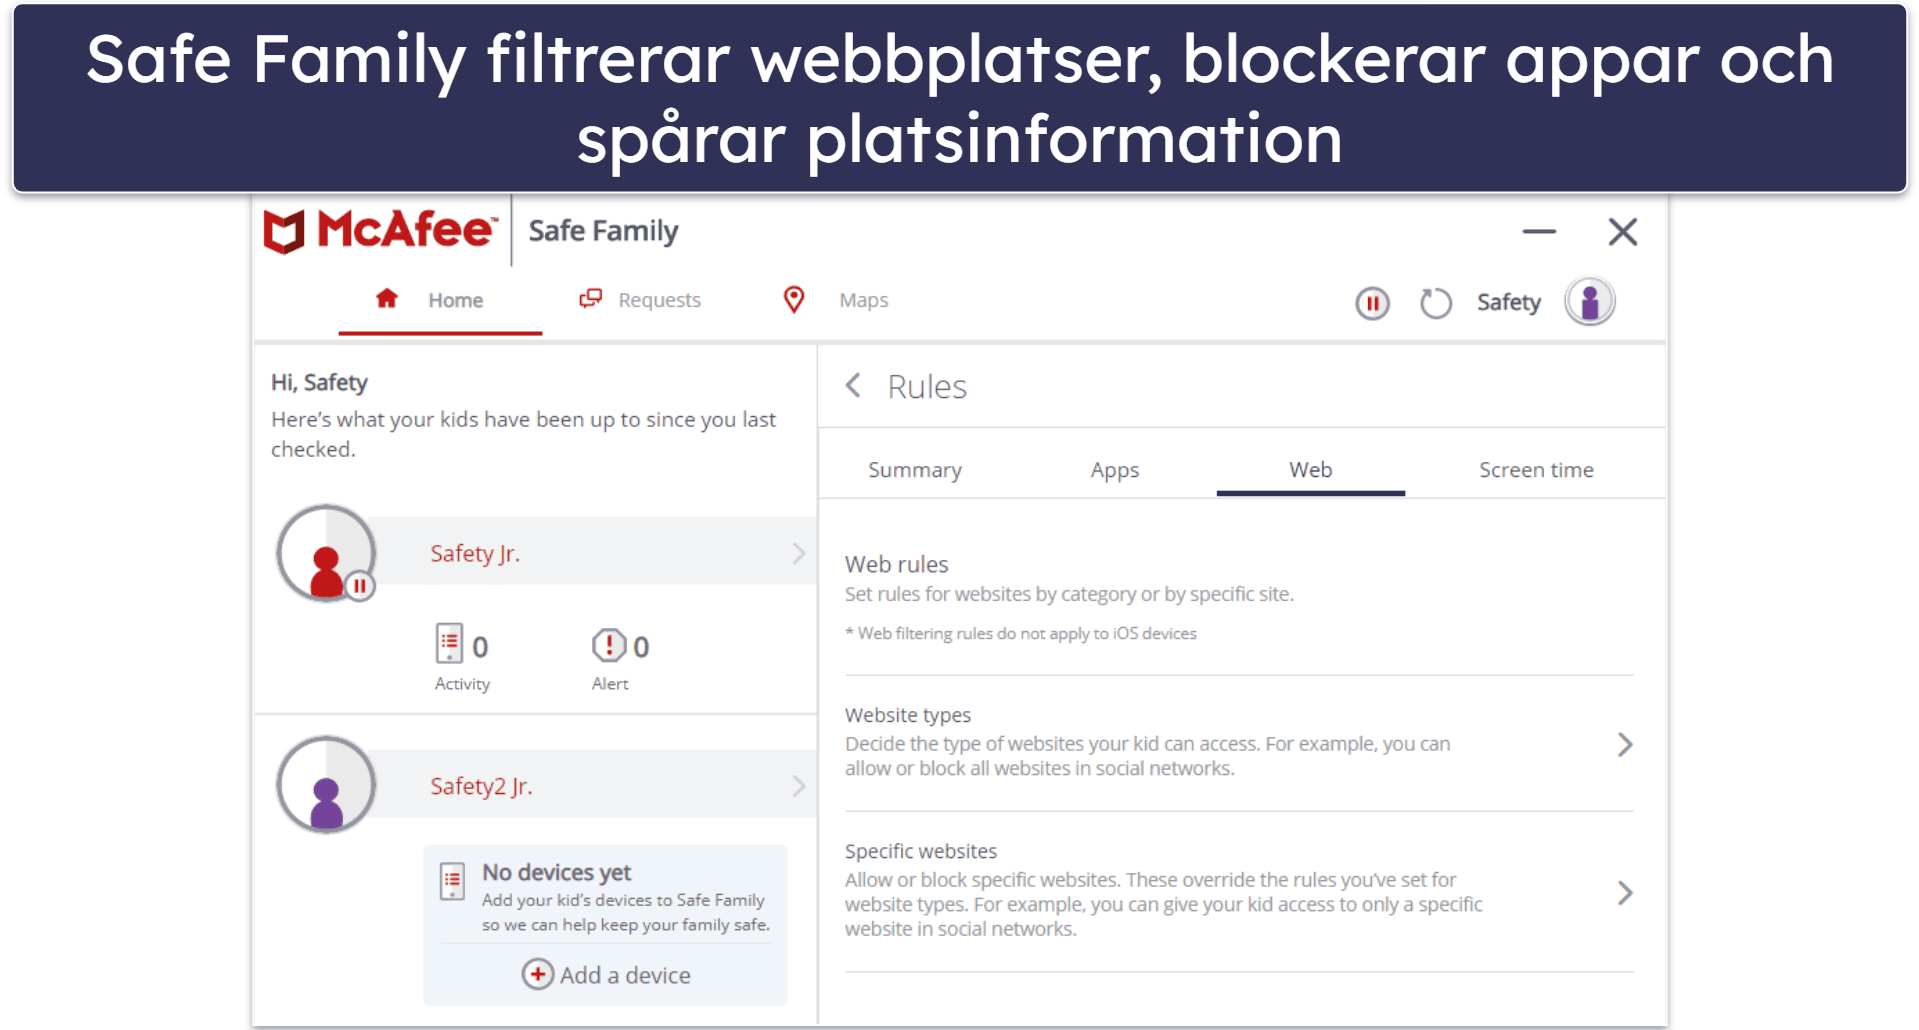This screenshot has width=1919, height=1030.
Task: Click the pause badge on Safety Jr. avatar
Action: (360, 586)
